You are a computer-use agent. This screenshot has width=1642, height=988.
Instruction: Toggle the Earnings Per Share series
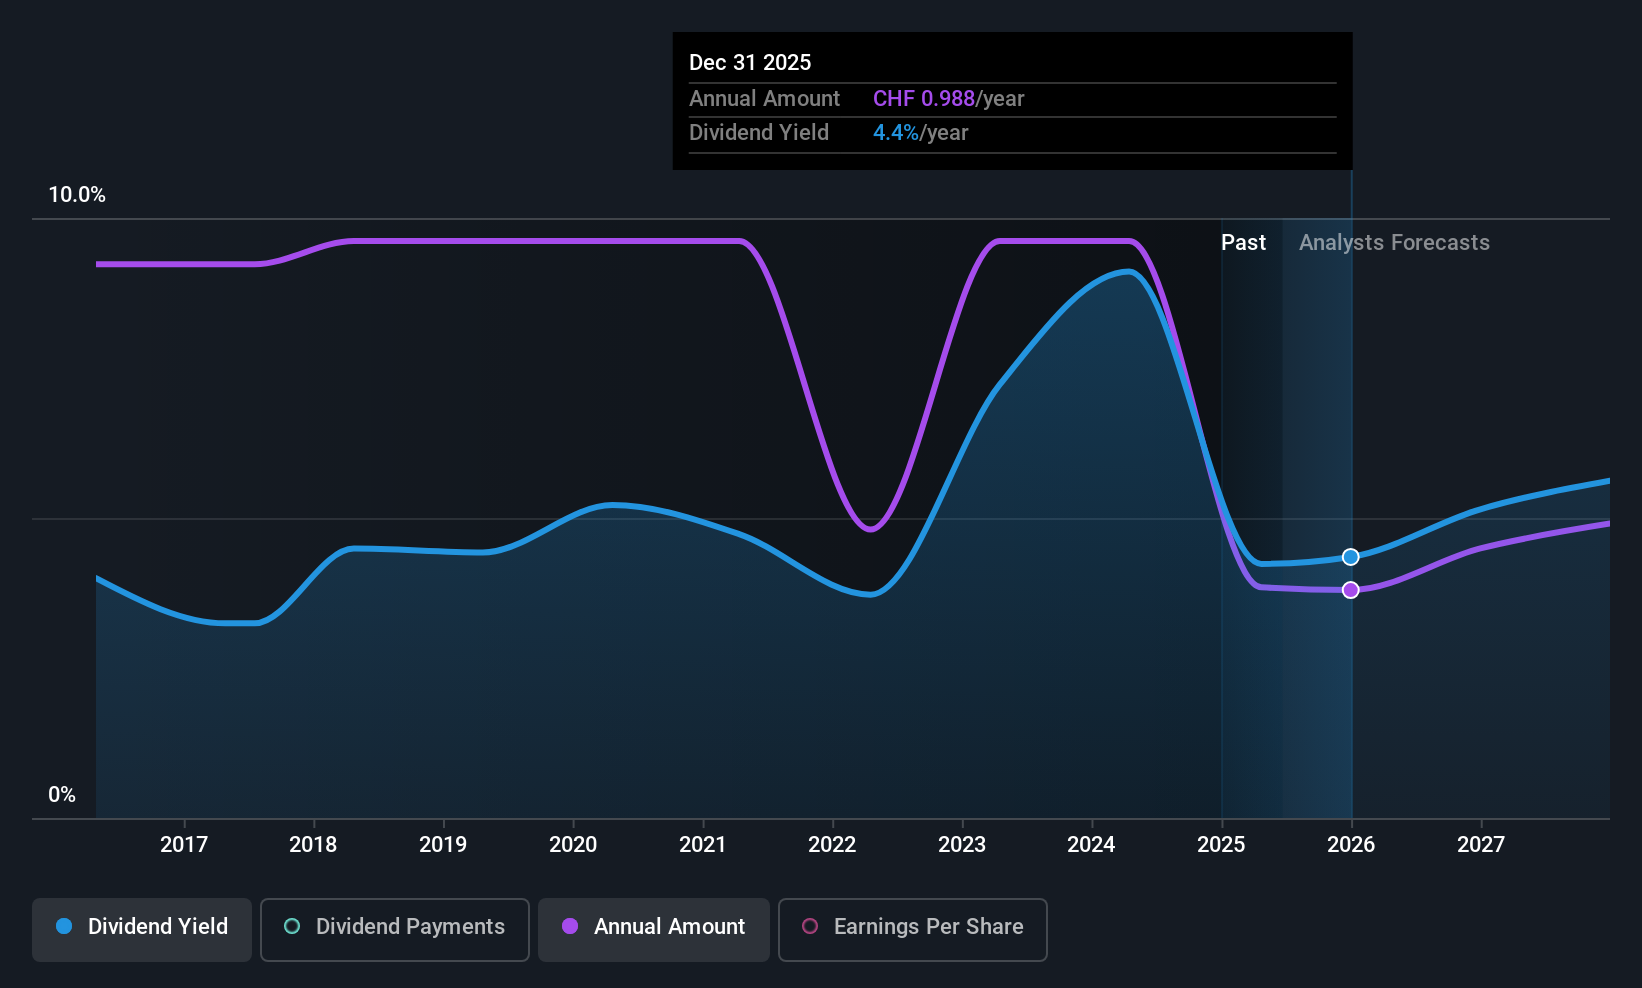click(913, 930)
